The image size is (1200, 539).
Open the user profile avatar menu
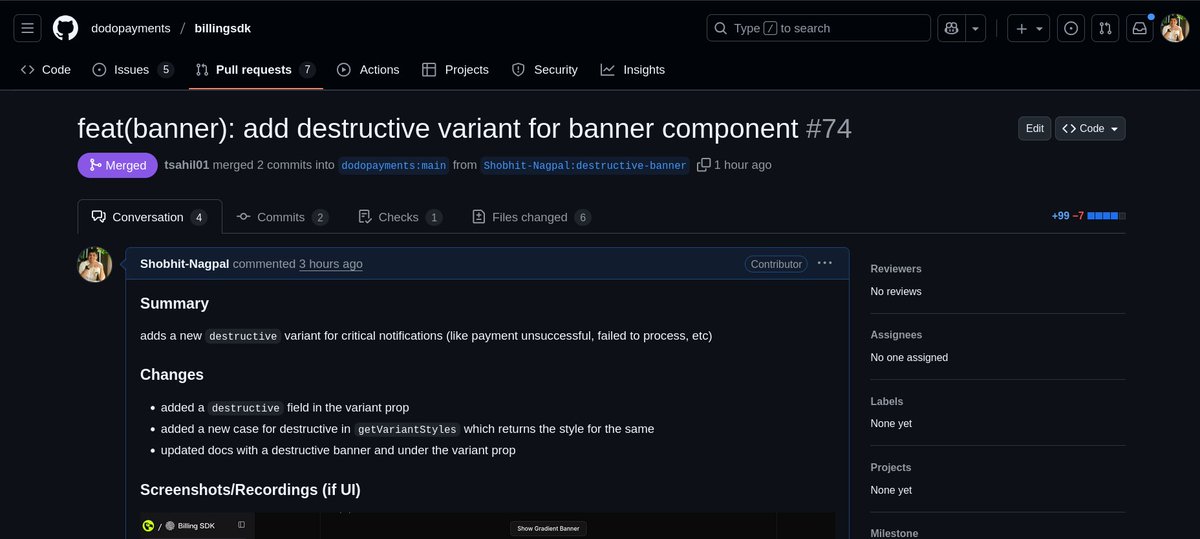1174,28
